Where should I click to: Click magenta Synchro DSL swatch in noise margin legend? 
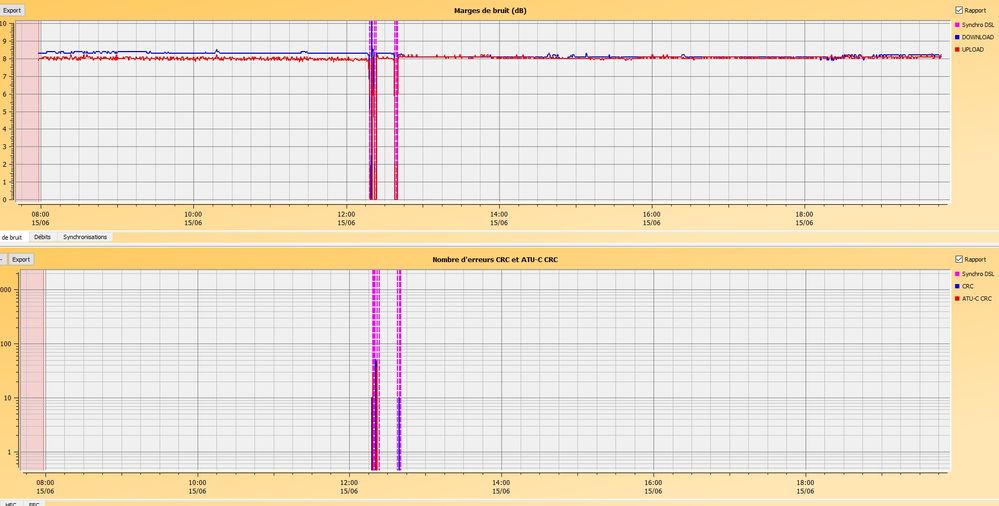[958, 24]
